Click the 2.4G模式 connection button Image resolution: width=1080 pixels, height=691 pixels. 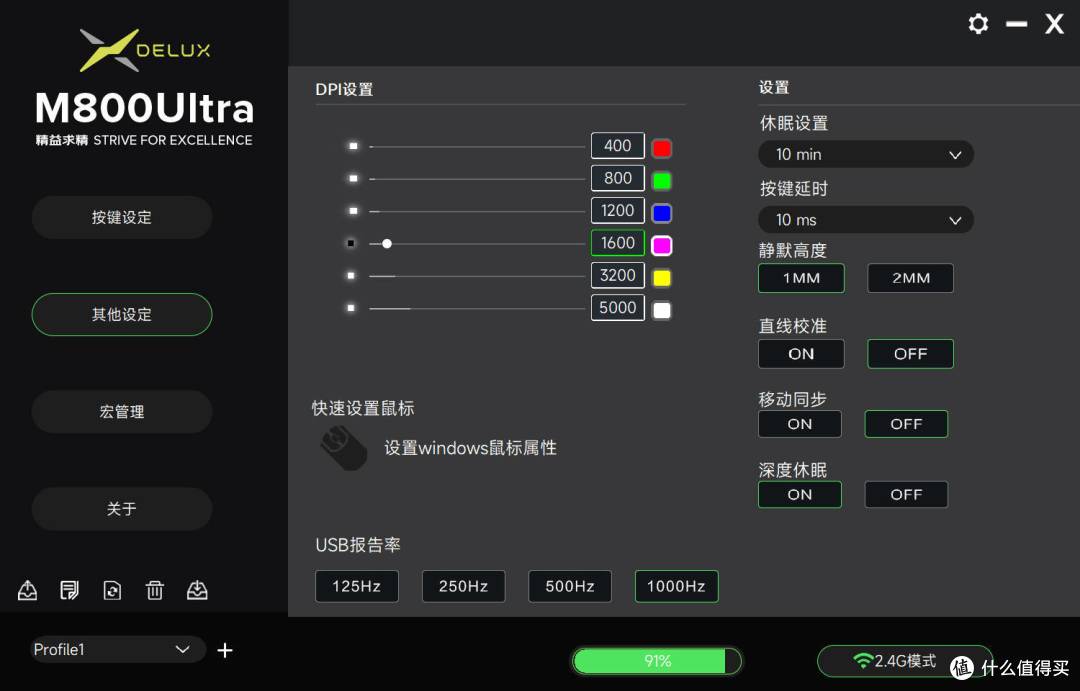click(x=904, y=661)
